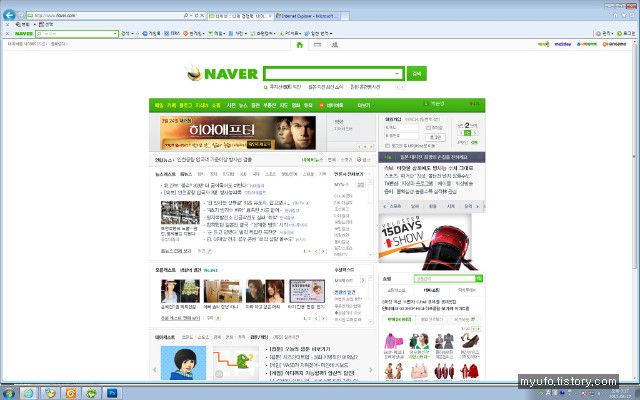The height and width of the screenshot is (400, 640).
Task: Select security level 1 button
Action: (461, 133)
